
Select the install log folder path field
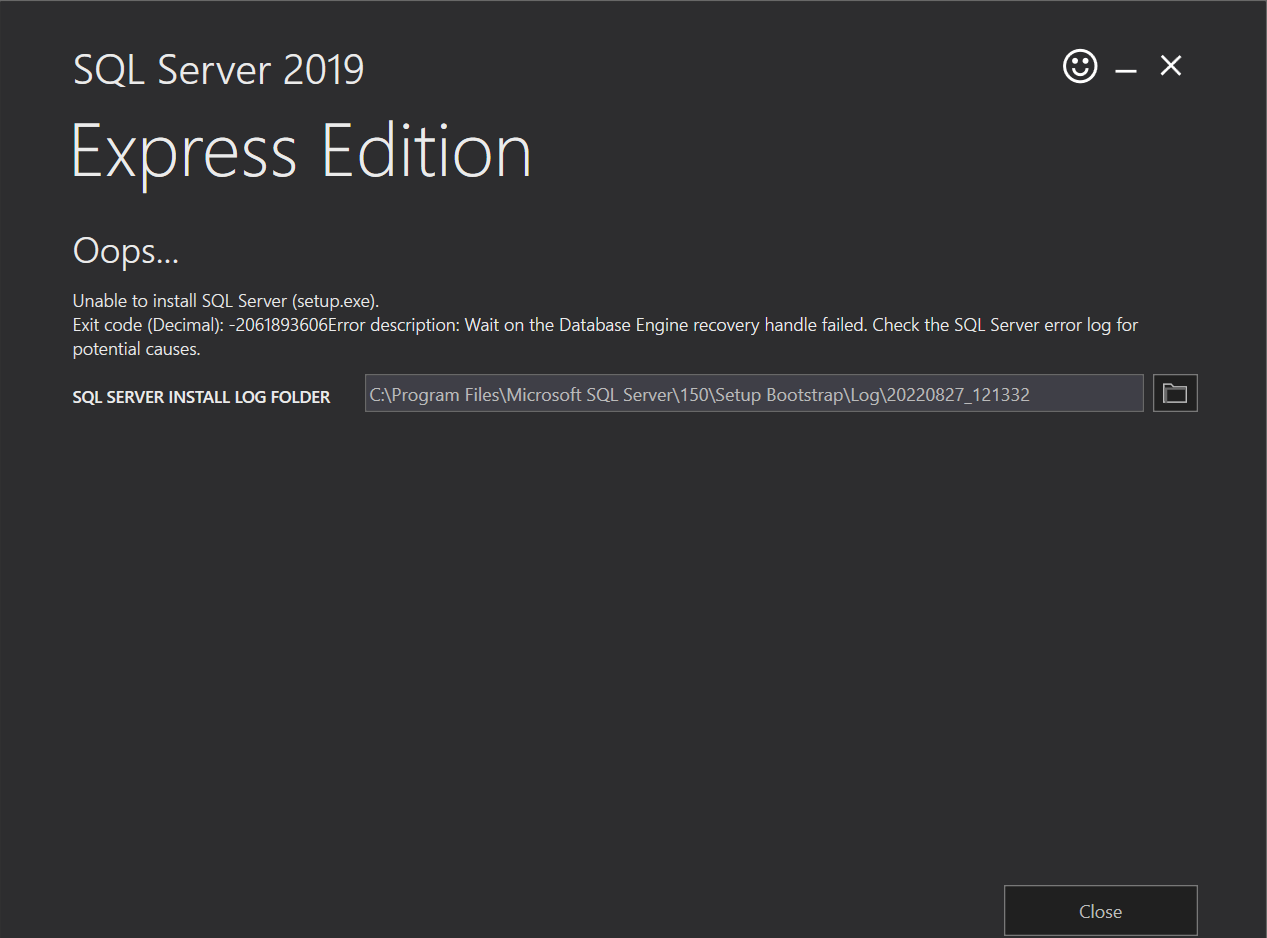coord(754,393)
